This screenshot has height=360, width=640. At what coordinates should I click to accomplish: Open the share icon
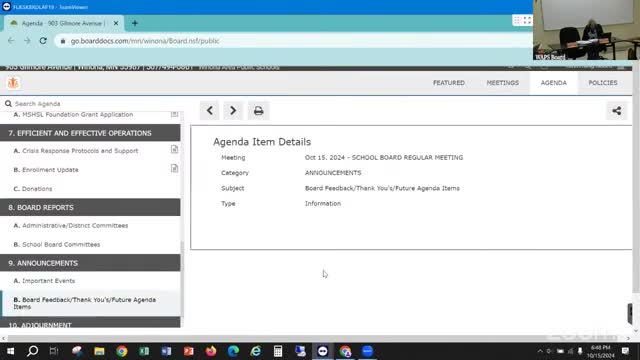tap(617, 111)
